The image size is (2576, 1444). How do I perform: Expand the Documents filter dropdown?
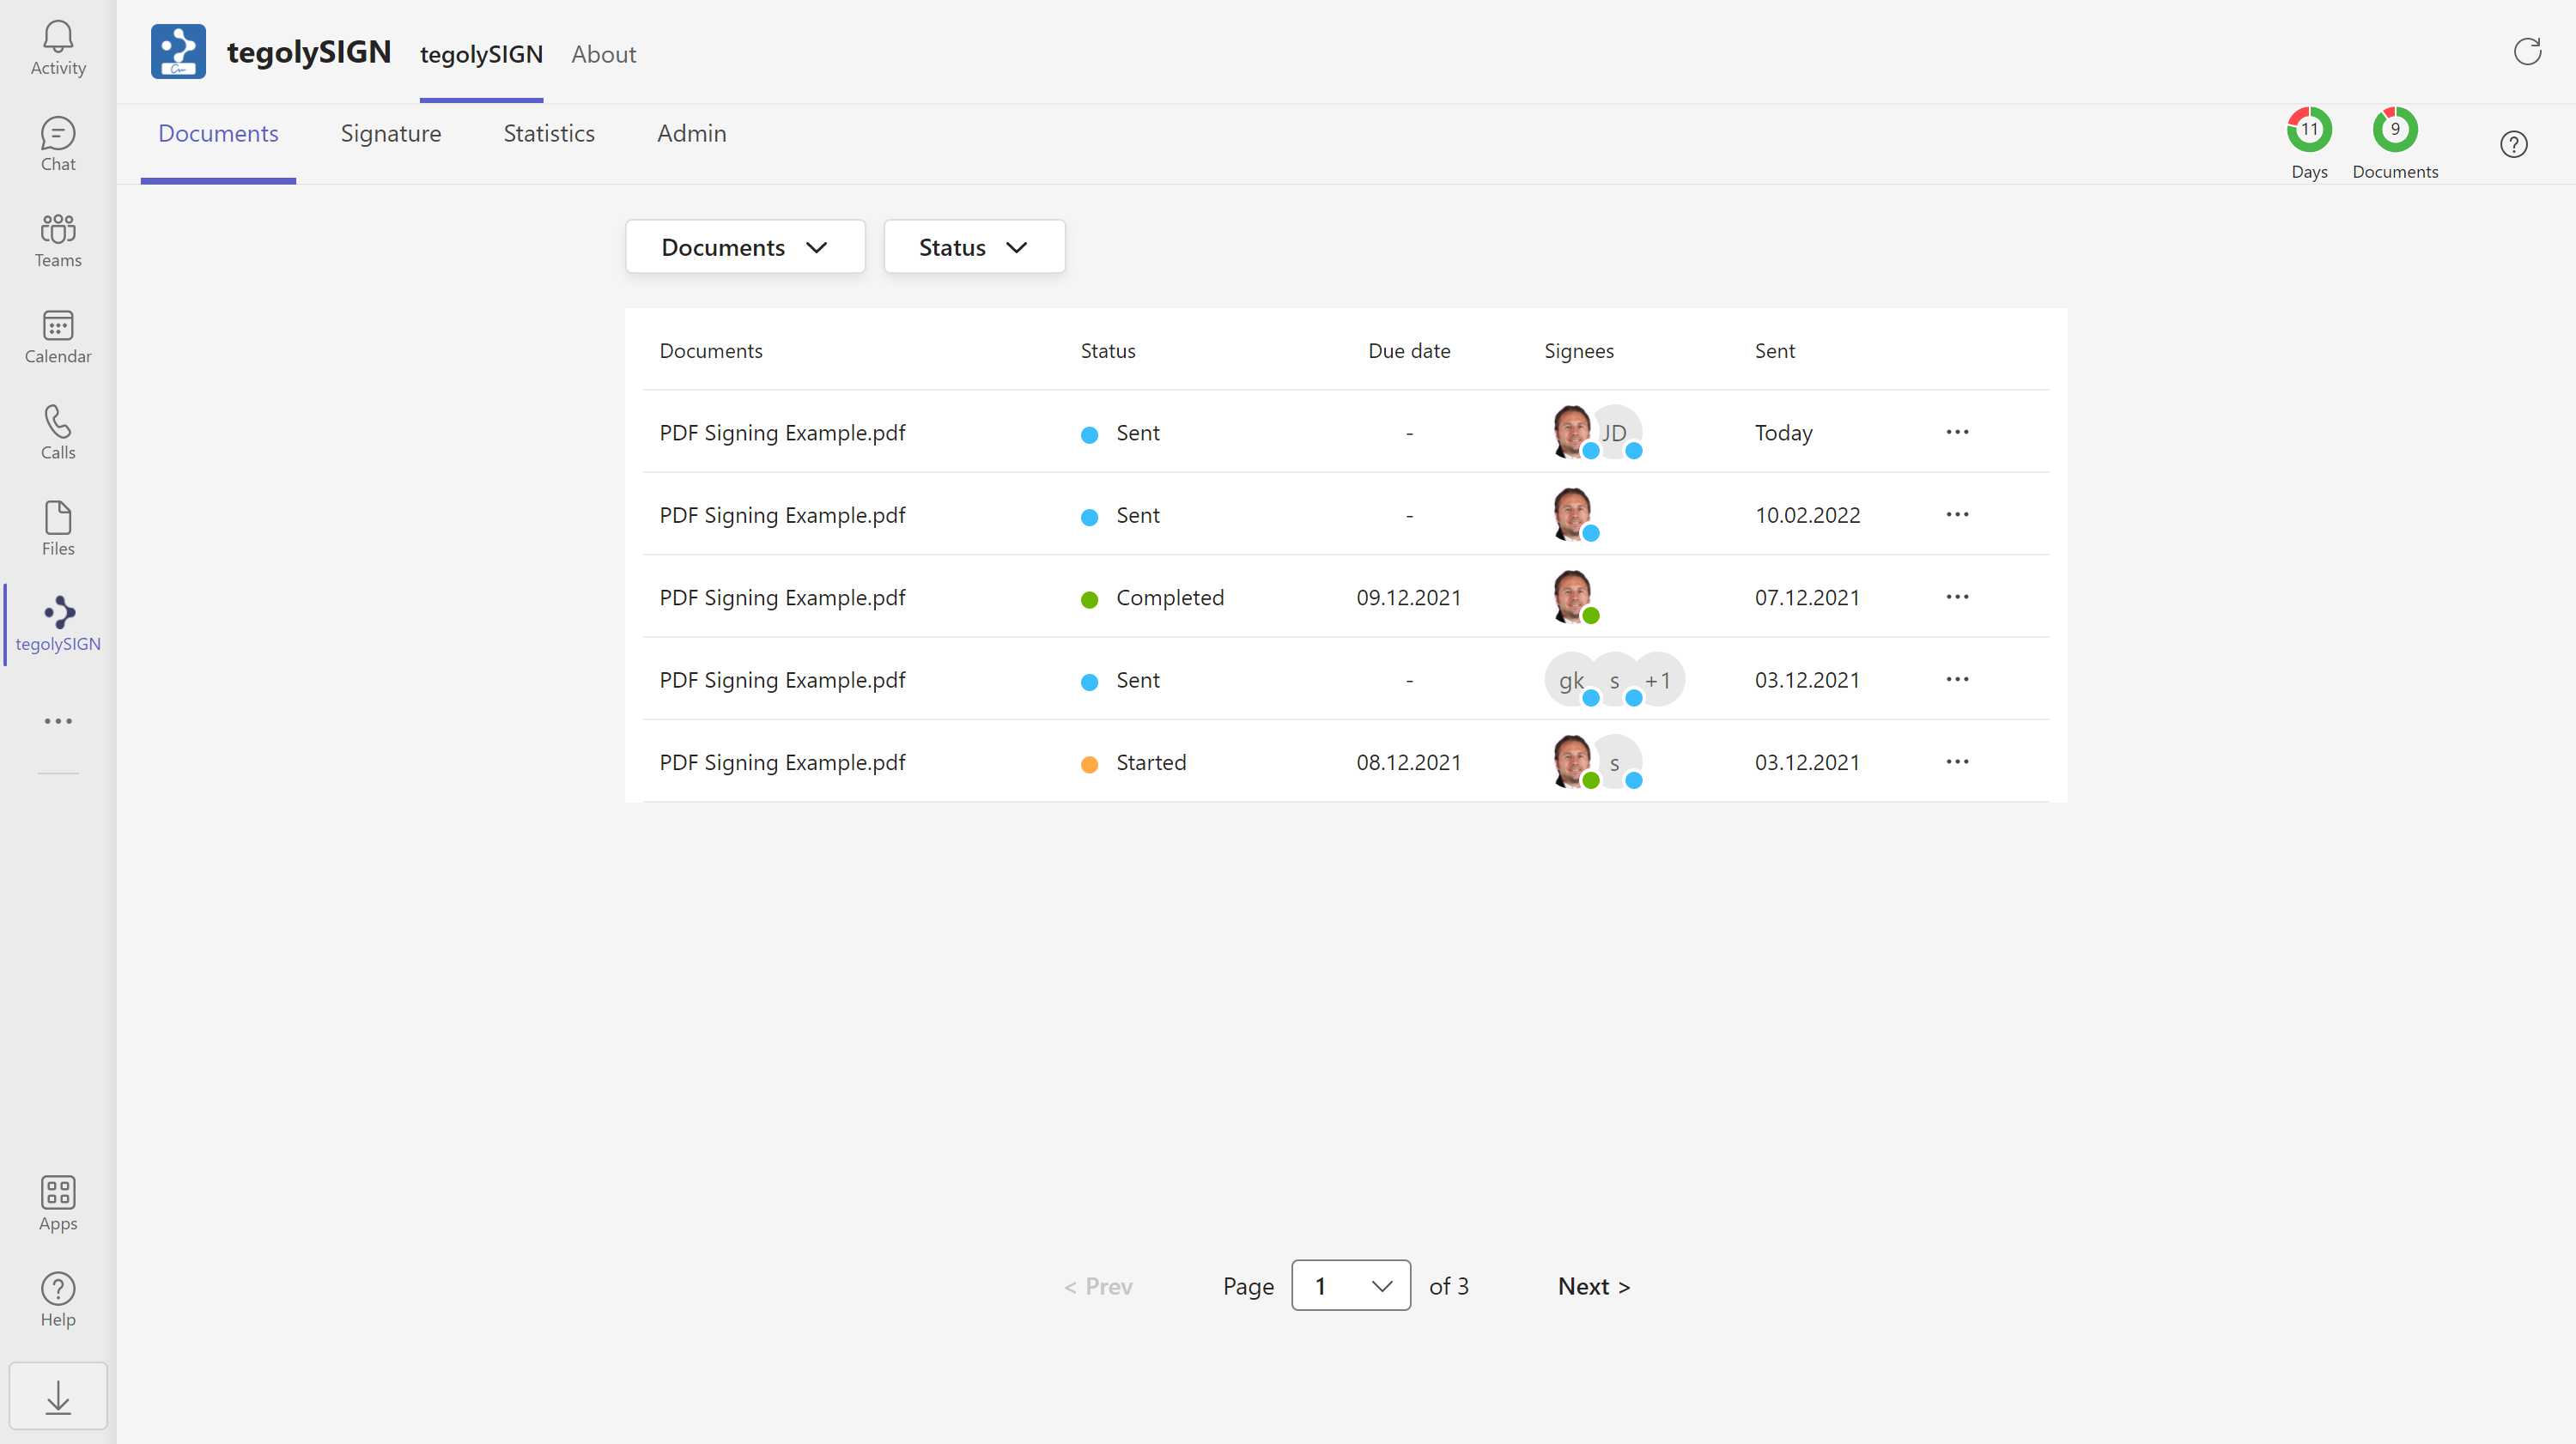pos(745,247)
